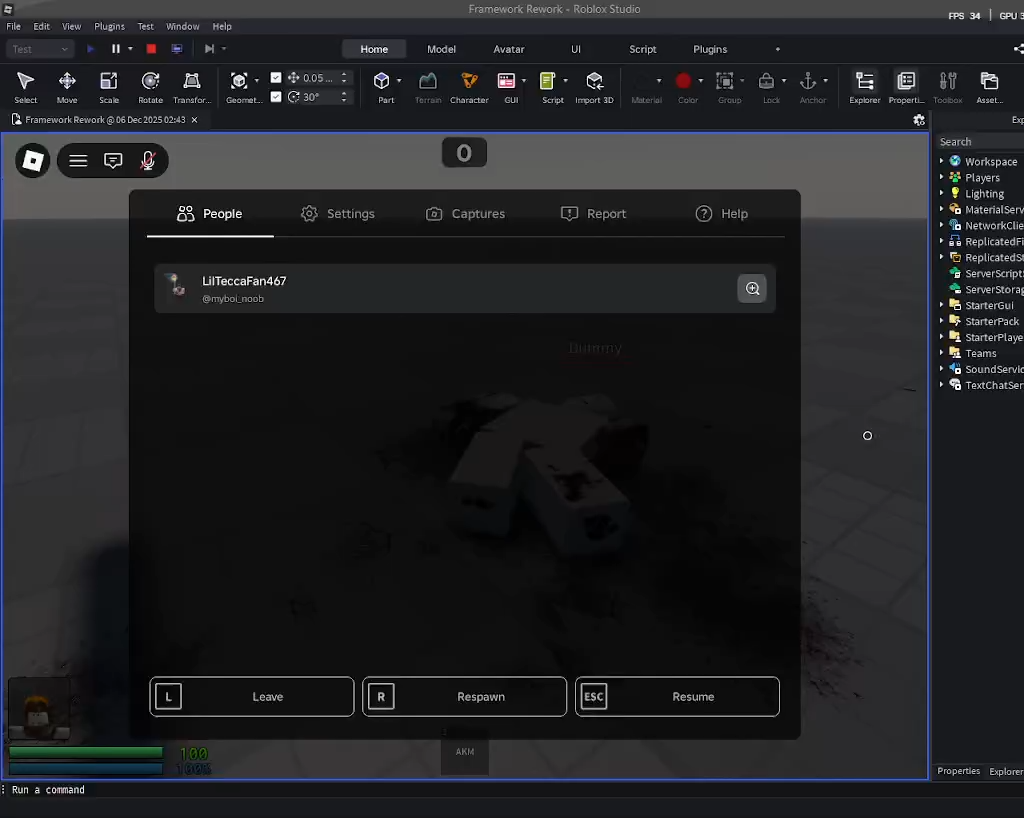Select the in-game microphone icon
The height and width of the screenshot is (818, 1024).
pos(147,161)
